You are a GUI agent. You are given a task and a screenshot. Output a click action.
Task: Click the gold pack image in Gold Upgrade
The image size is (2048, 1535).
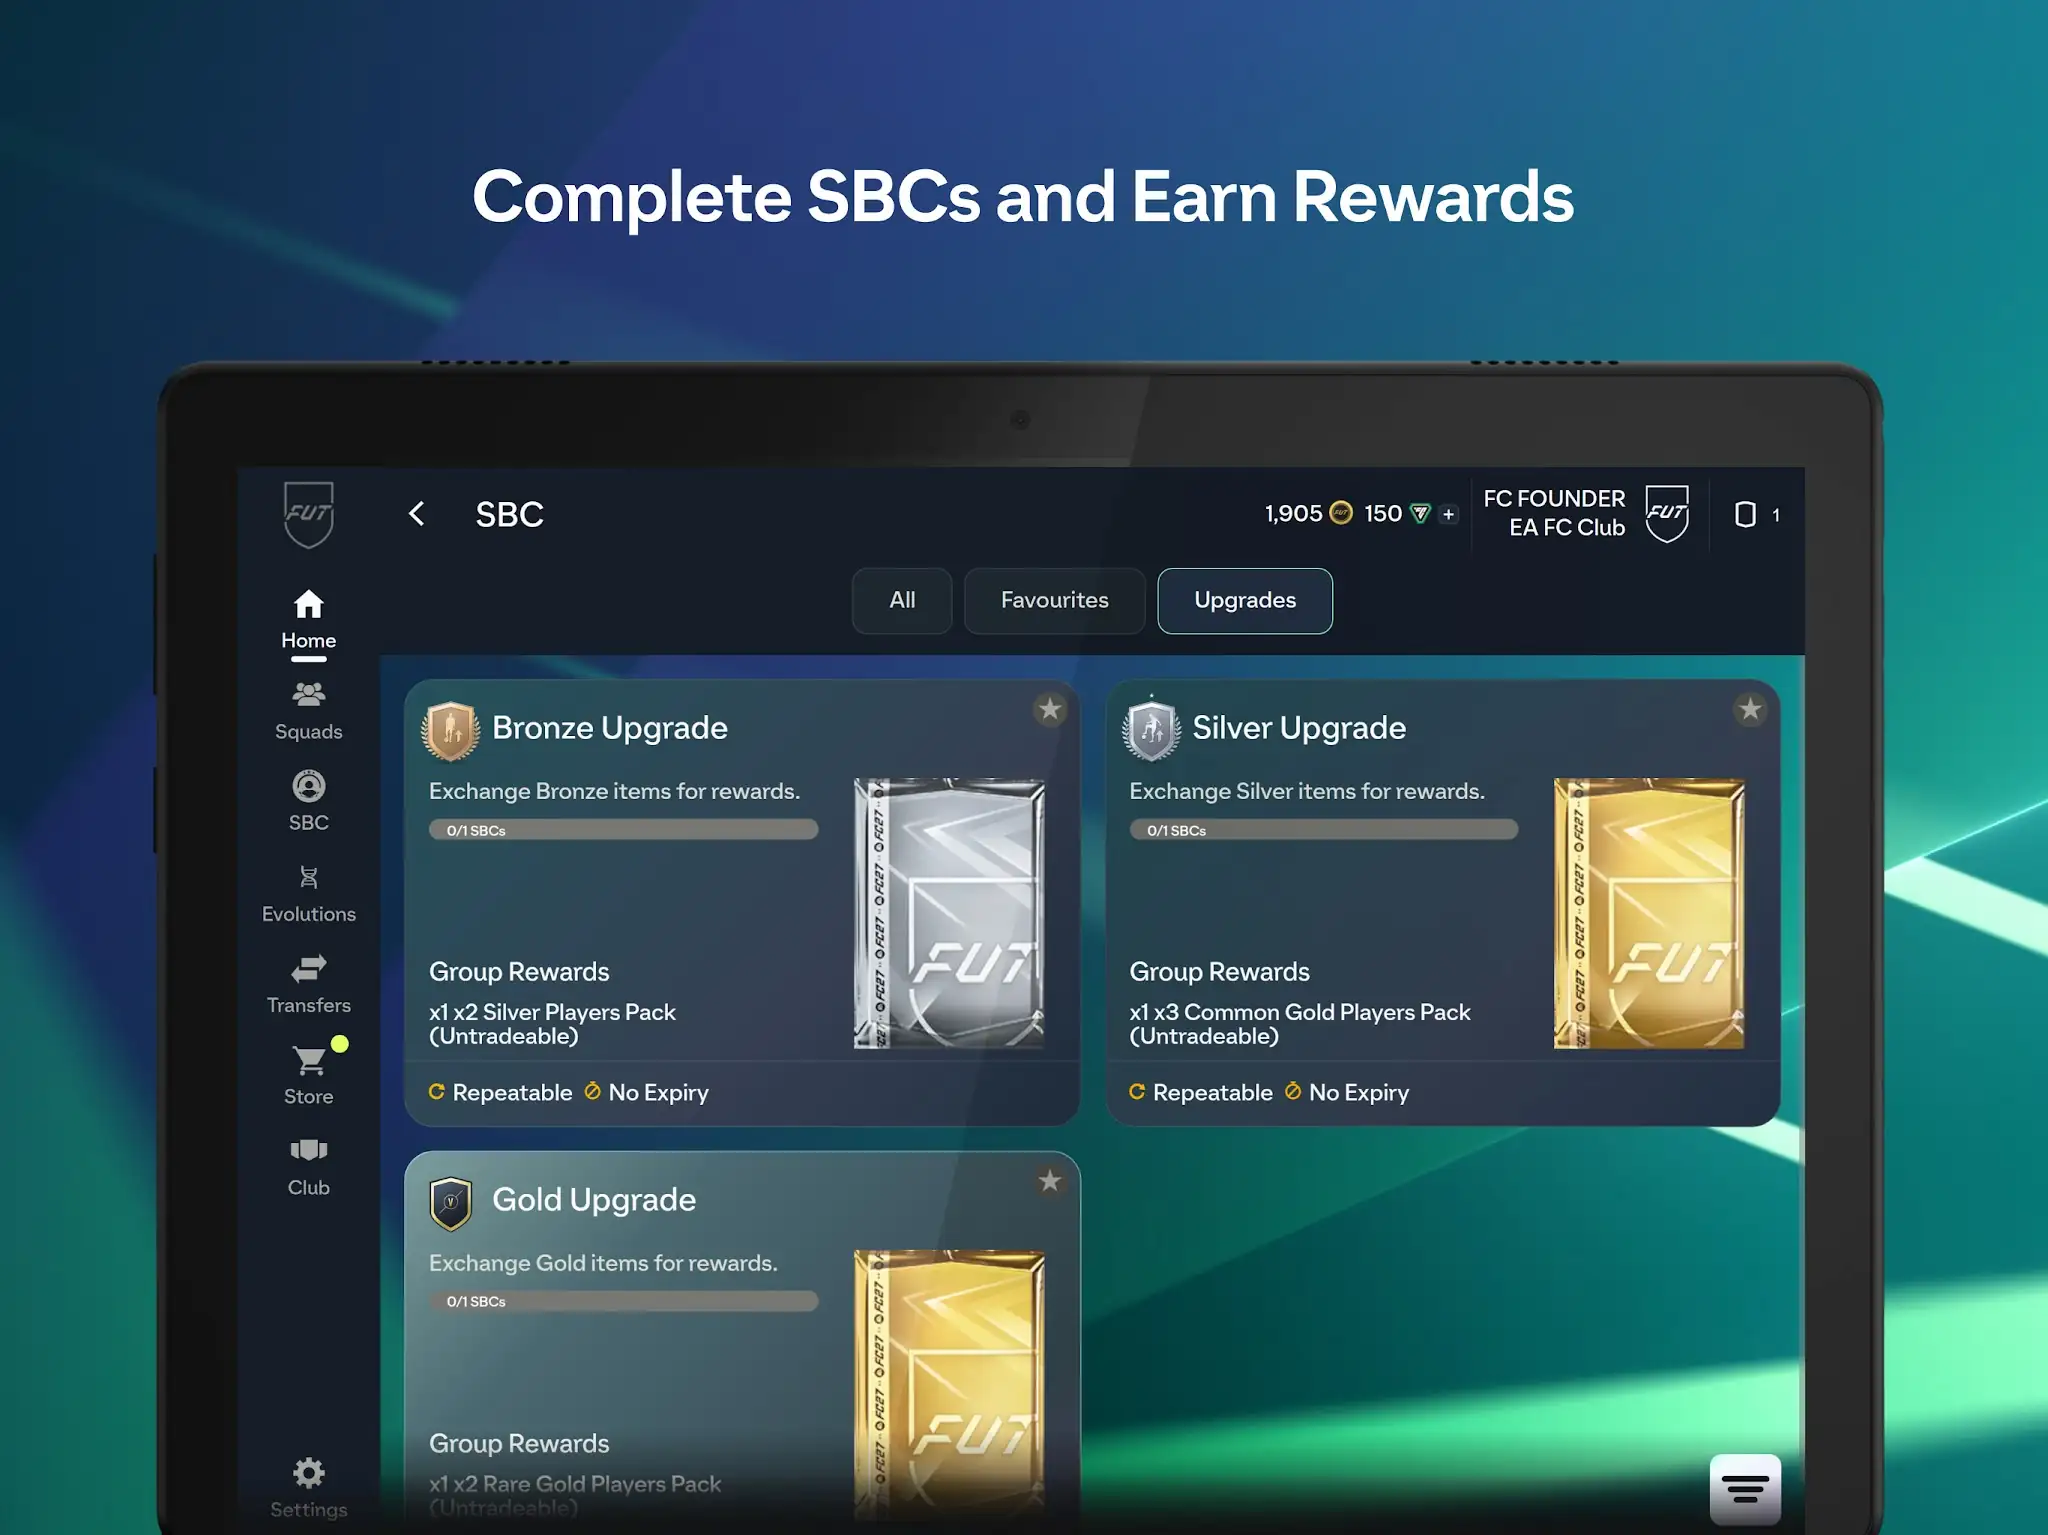tap(949, 1385)
